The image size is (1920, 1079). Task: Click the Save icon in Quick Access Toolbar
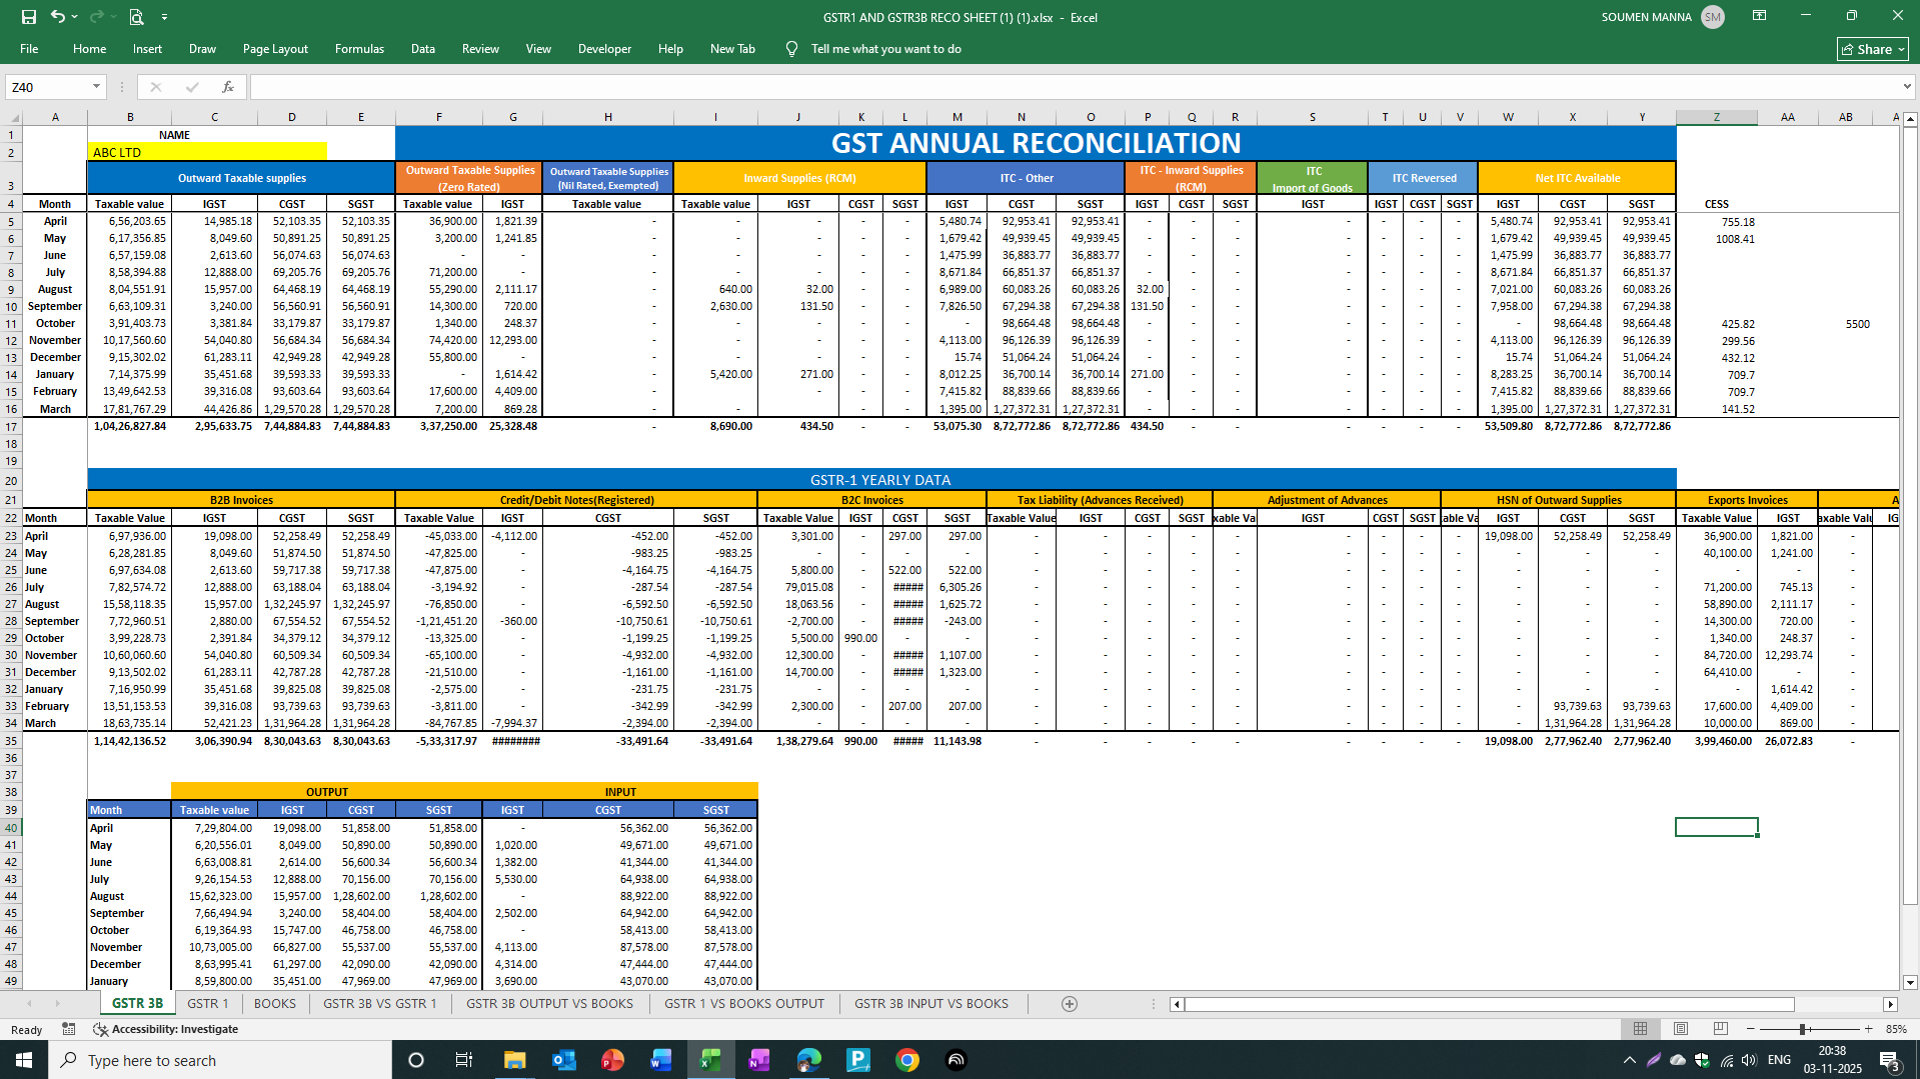[x=28, y=17]
